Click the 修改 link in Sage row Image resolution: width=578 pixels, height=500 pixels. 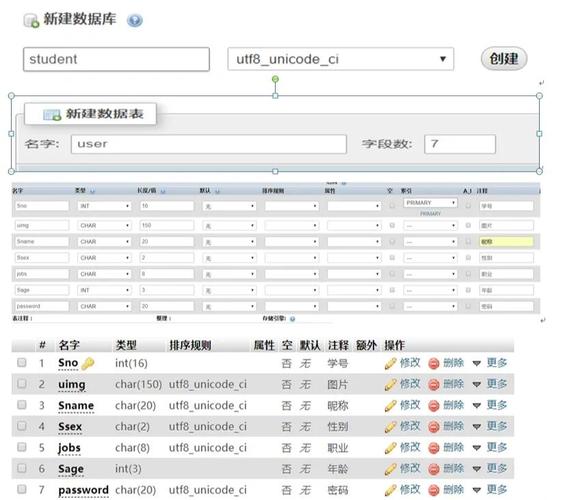pyautogui.click(x=410, y=468)
